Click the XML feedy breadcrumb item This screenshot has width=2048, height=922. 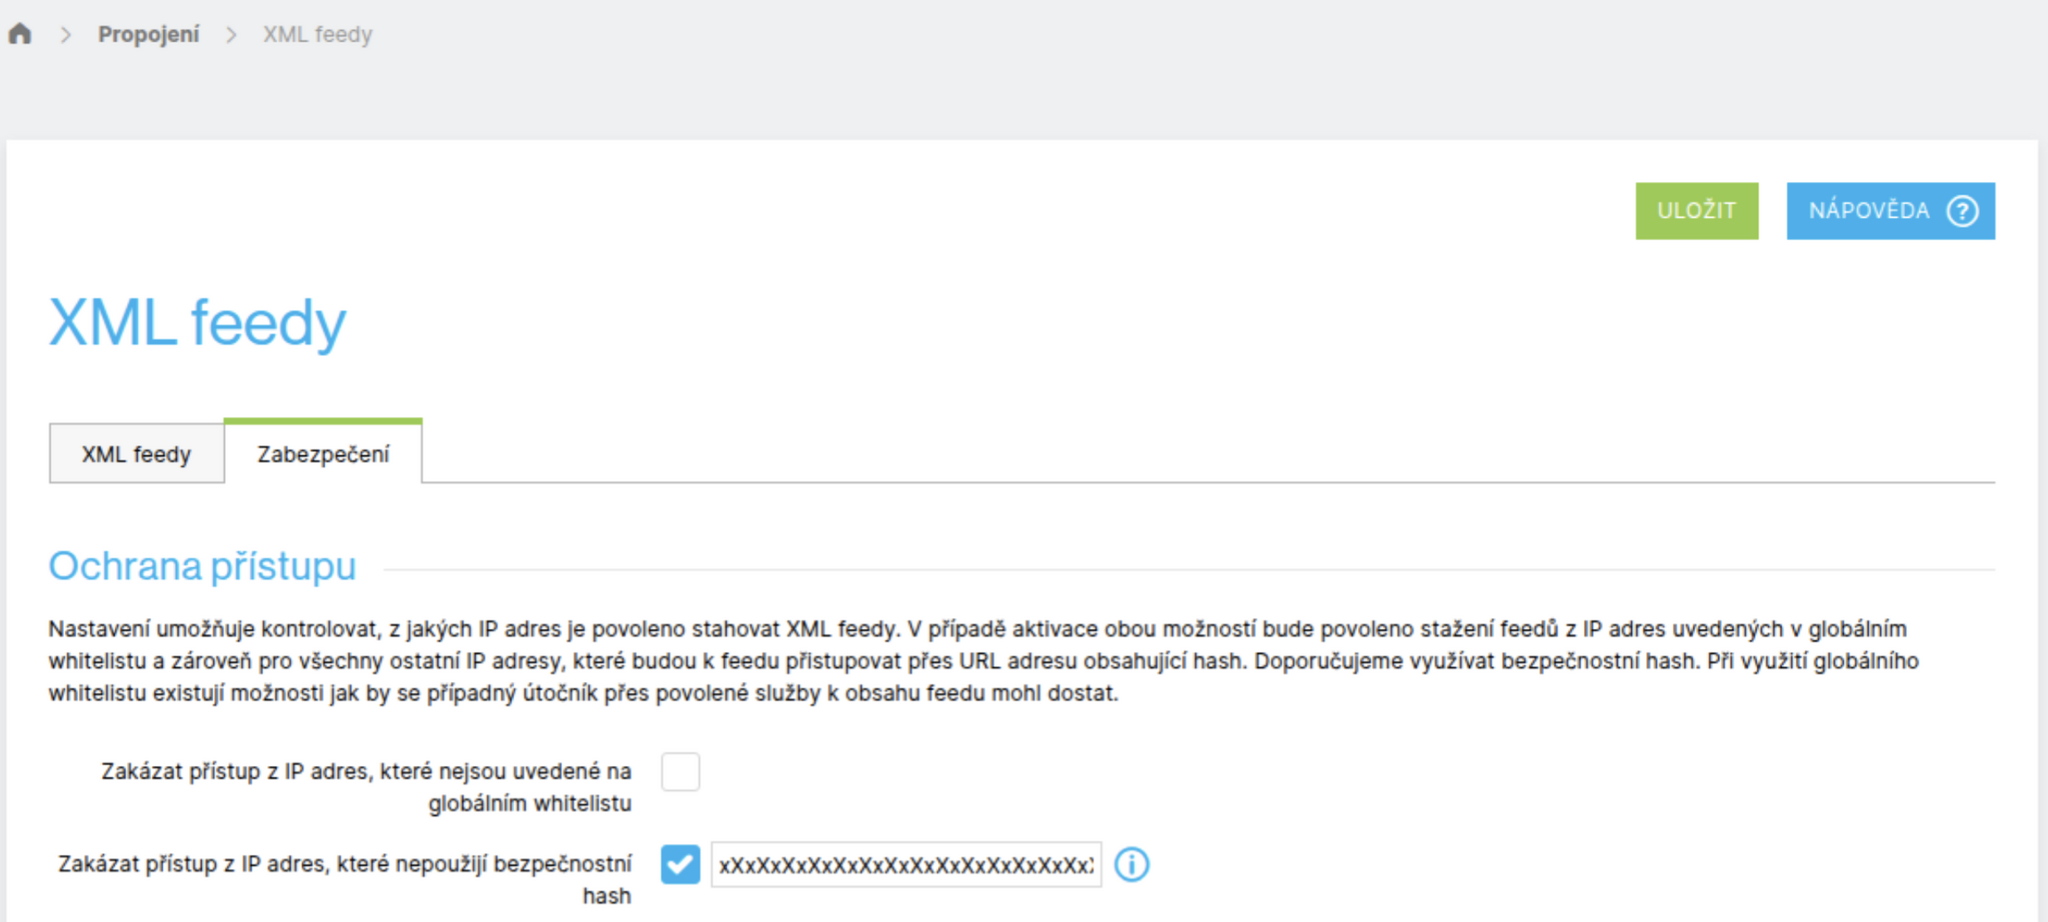[318, 35]
